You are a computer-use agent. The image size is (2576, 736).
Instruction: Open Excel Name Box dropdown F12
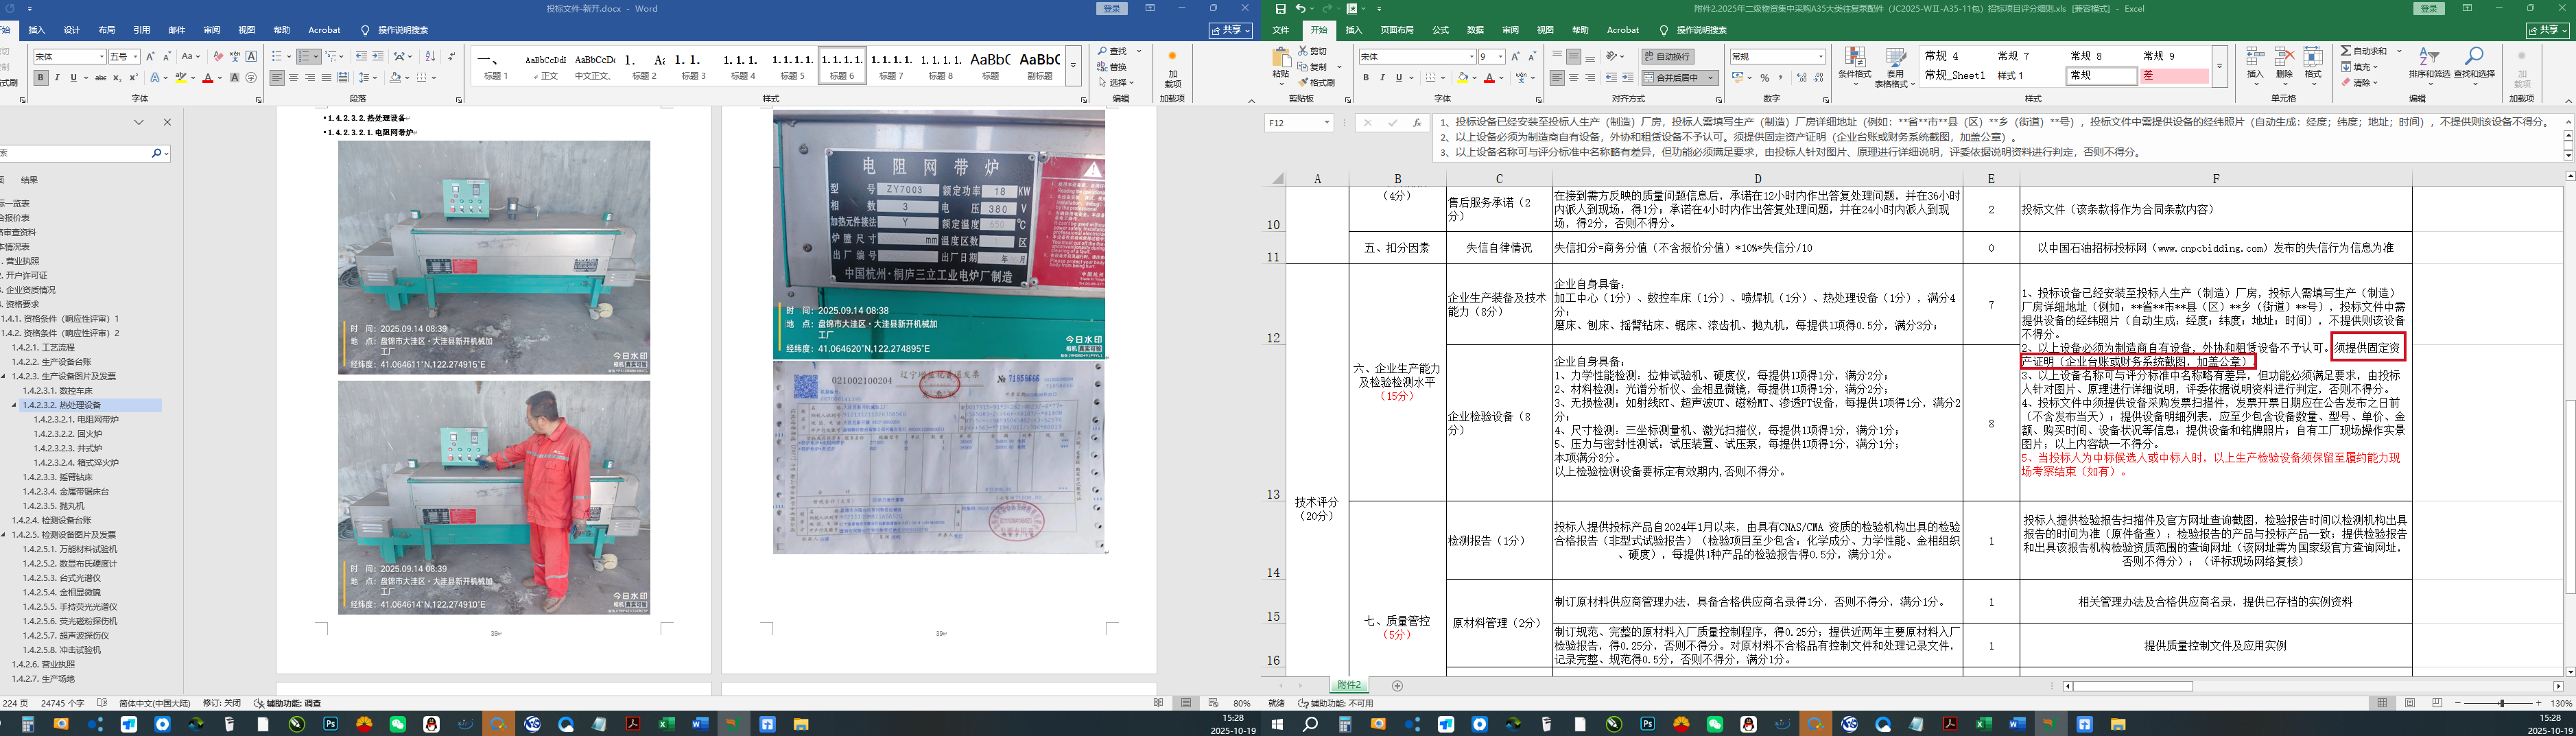coord(1327,123)
